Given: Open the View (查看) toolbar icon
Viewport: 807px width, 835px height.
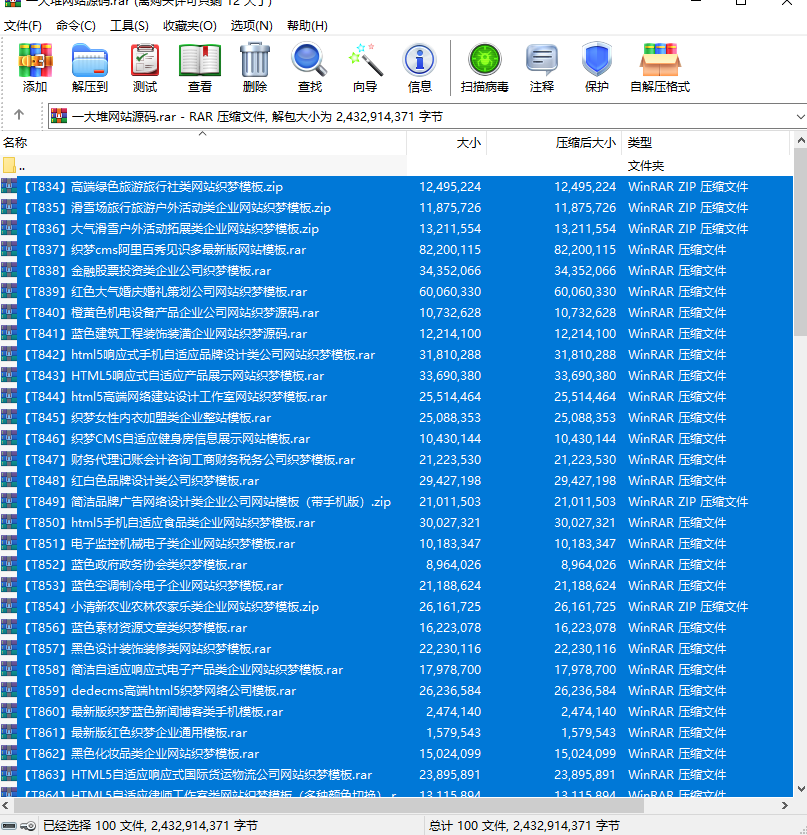Looking at the screenshot, I should click(x=200, y=68).
